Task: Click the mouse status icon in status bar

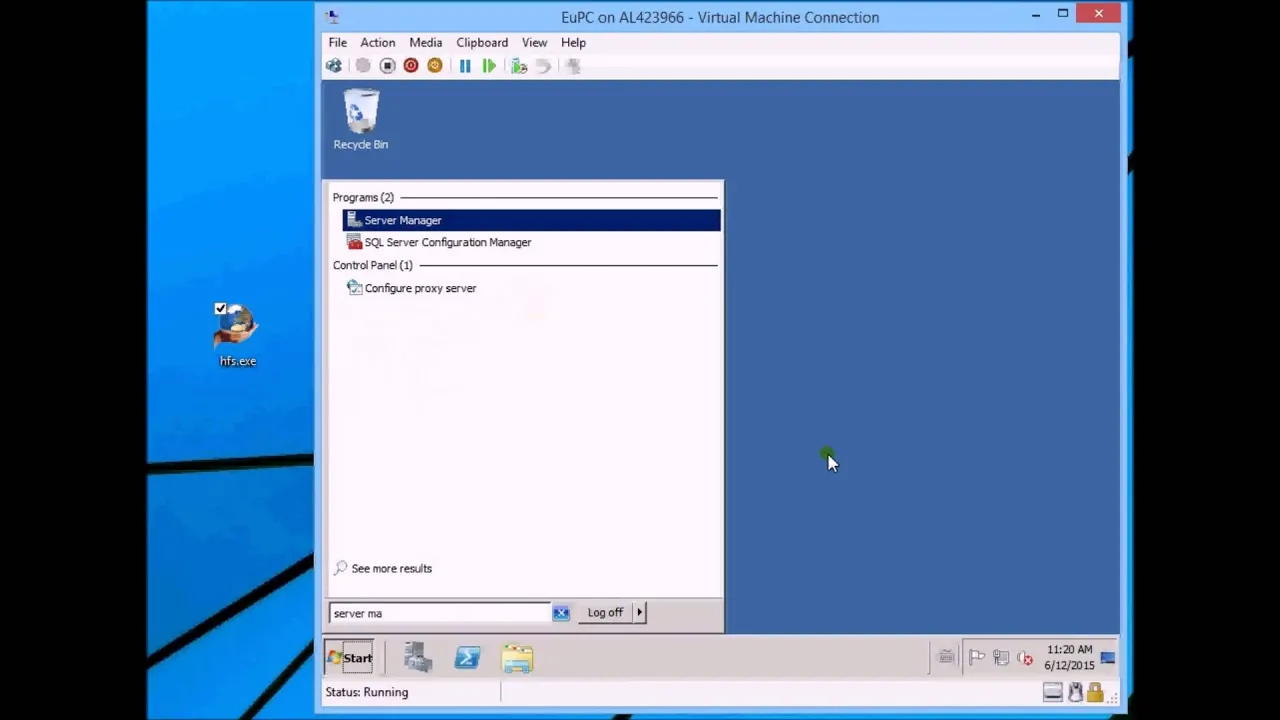Action: tap(1075, 692)
